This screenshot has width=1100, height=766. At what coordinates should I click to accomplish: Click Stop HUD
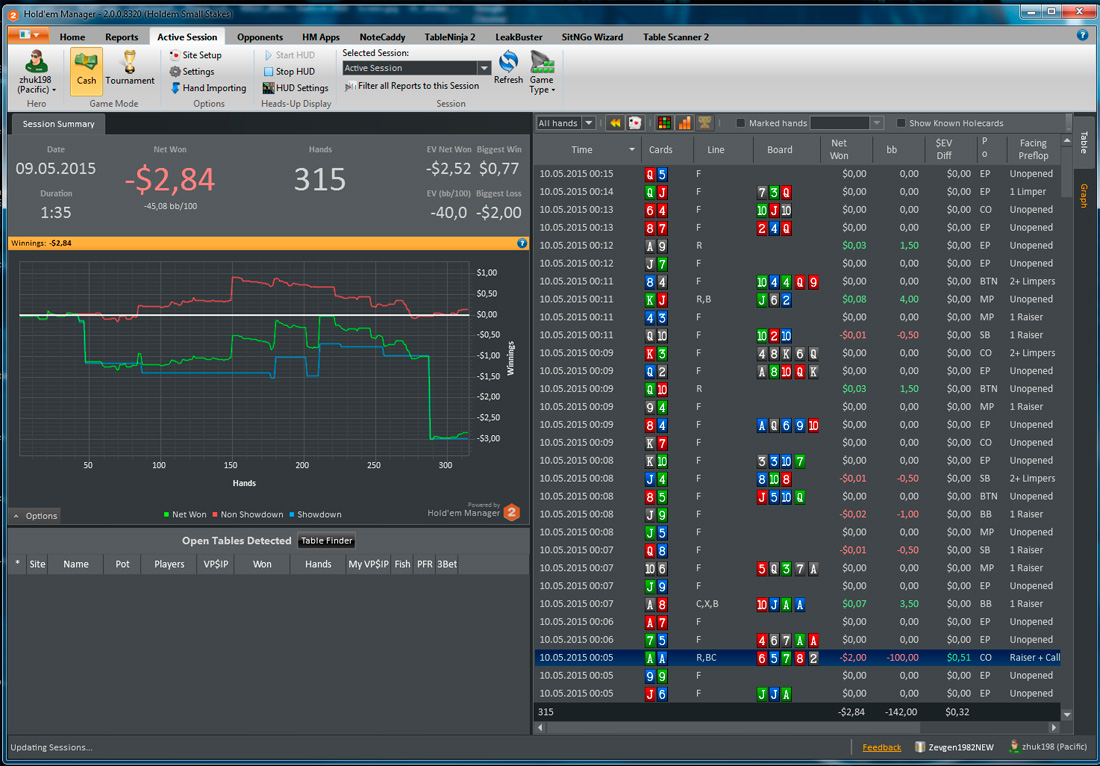coord(289,72)
